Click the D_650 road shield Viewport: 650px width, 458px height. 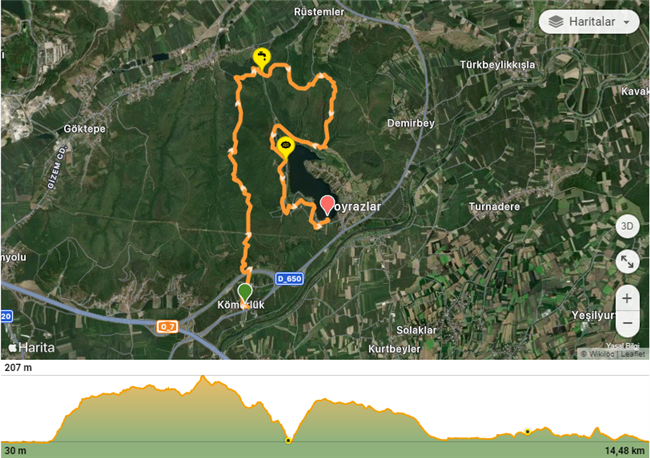coord(289,279)
